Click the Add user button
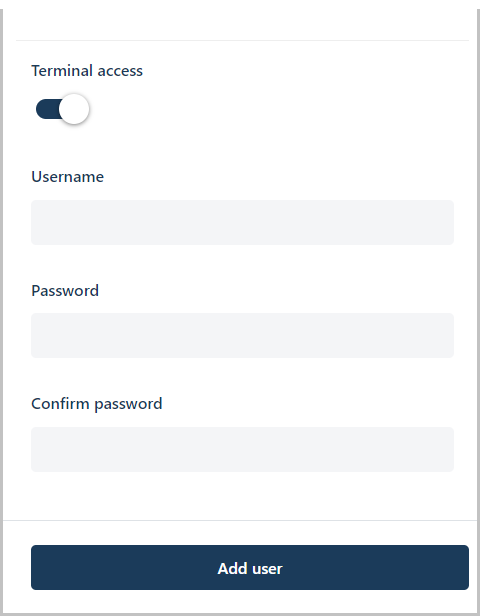The width and height of the screenshot is (480, 616). [x=250, y=567]
